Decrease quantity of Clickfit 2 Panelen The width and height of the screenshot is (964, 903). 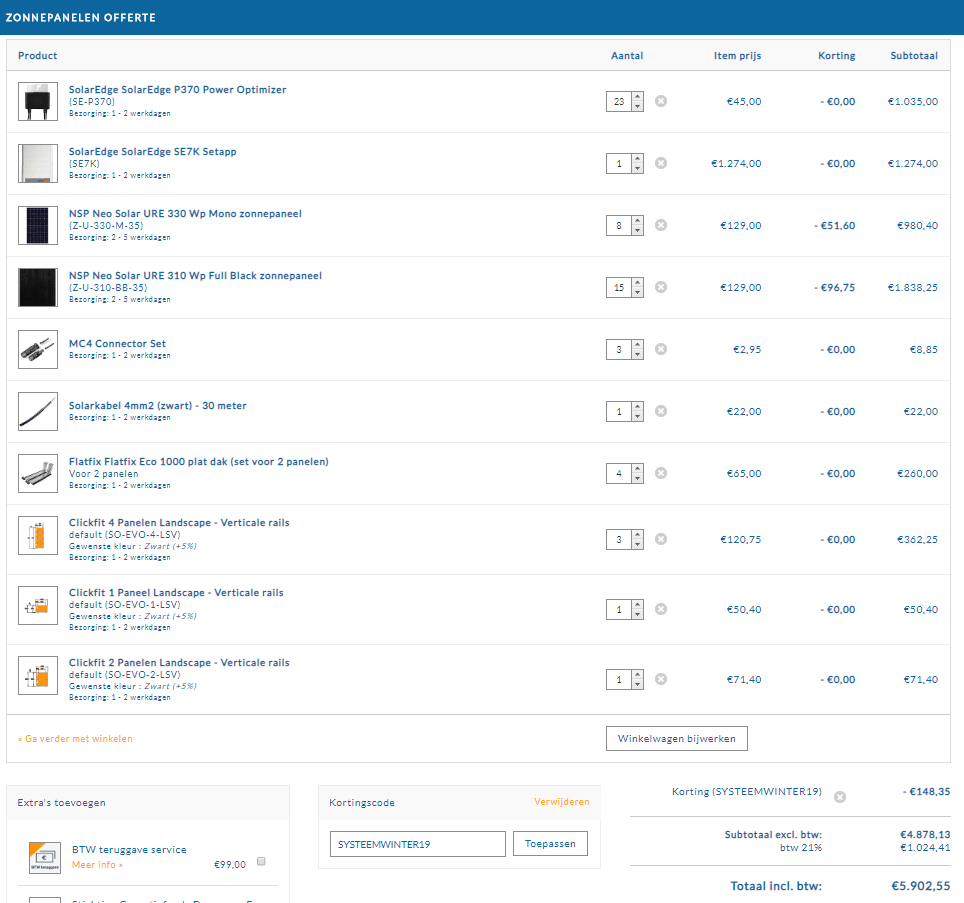638,685
